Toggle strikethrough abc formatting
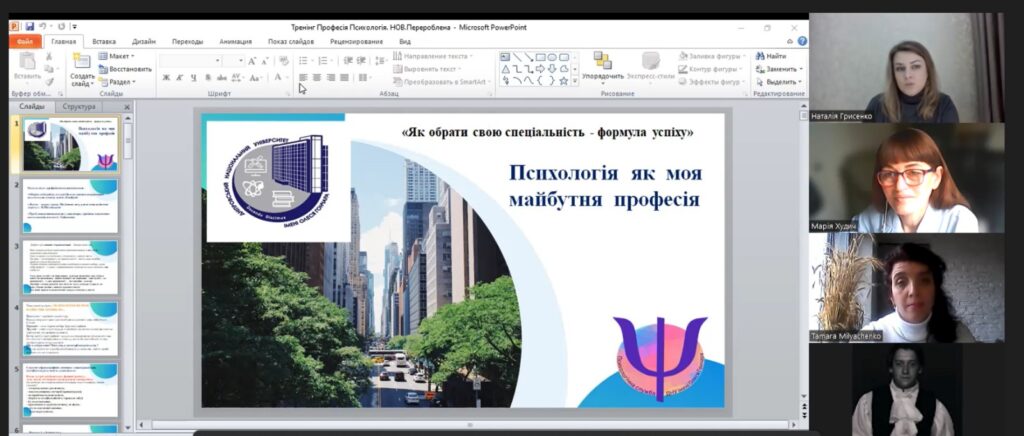 click(x=221, y=78)
